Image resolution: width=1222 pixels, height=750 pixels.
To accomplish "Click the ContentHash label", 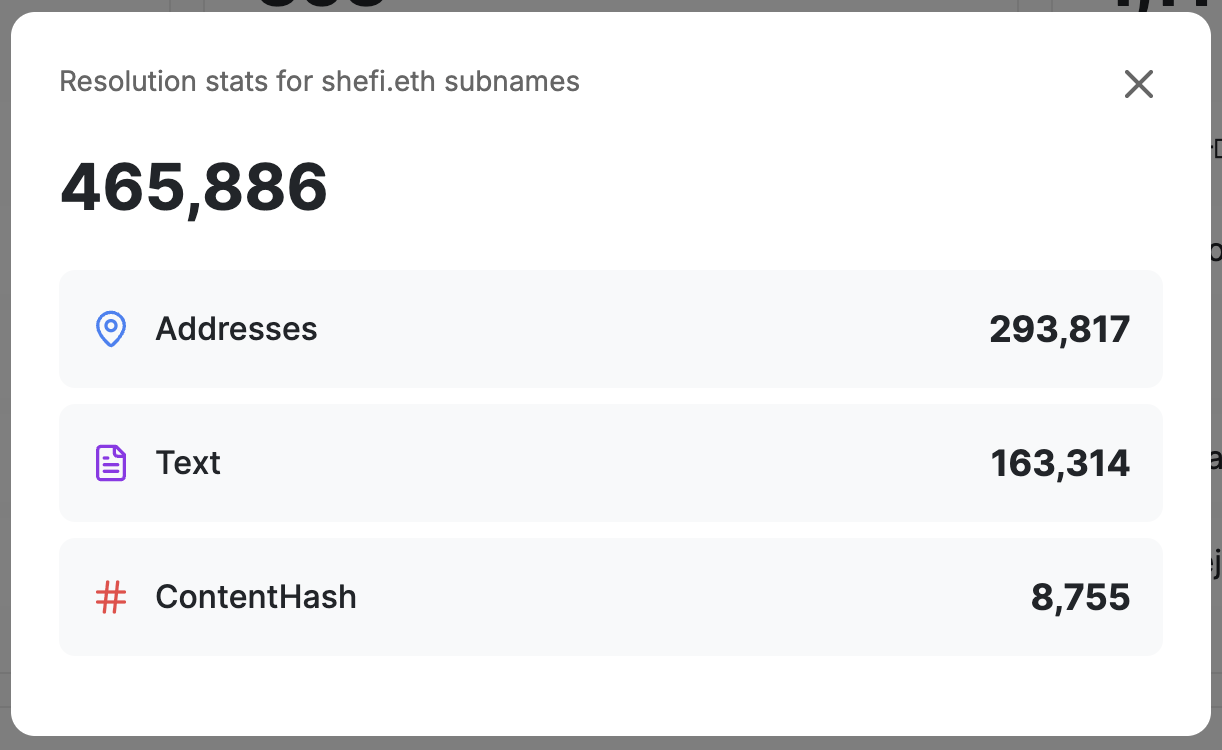I will (256, 597).
